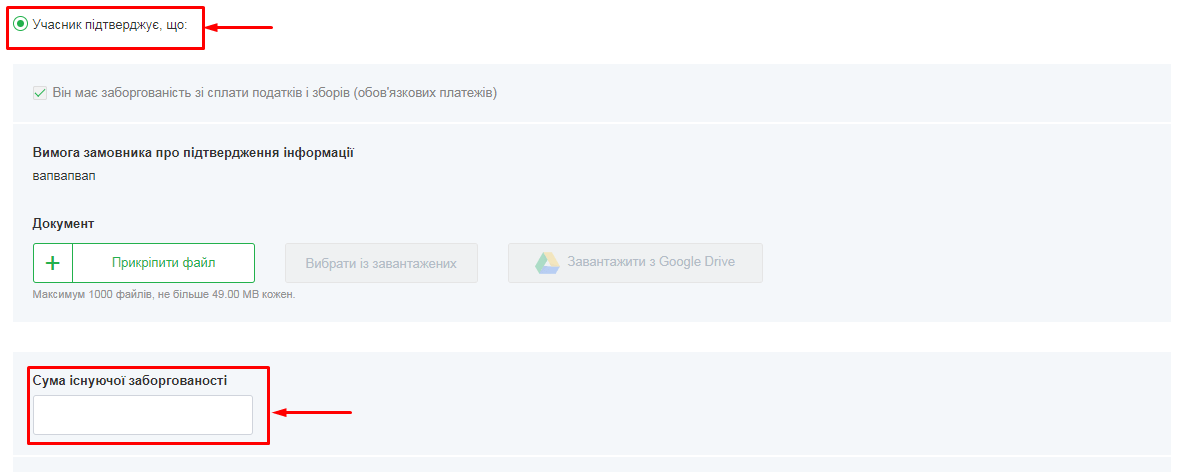The image size is (1182, 472).
Task: Click heading 'Вимога замовника про підтвердження інформації'
Action: (193, 153)
